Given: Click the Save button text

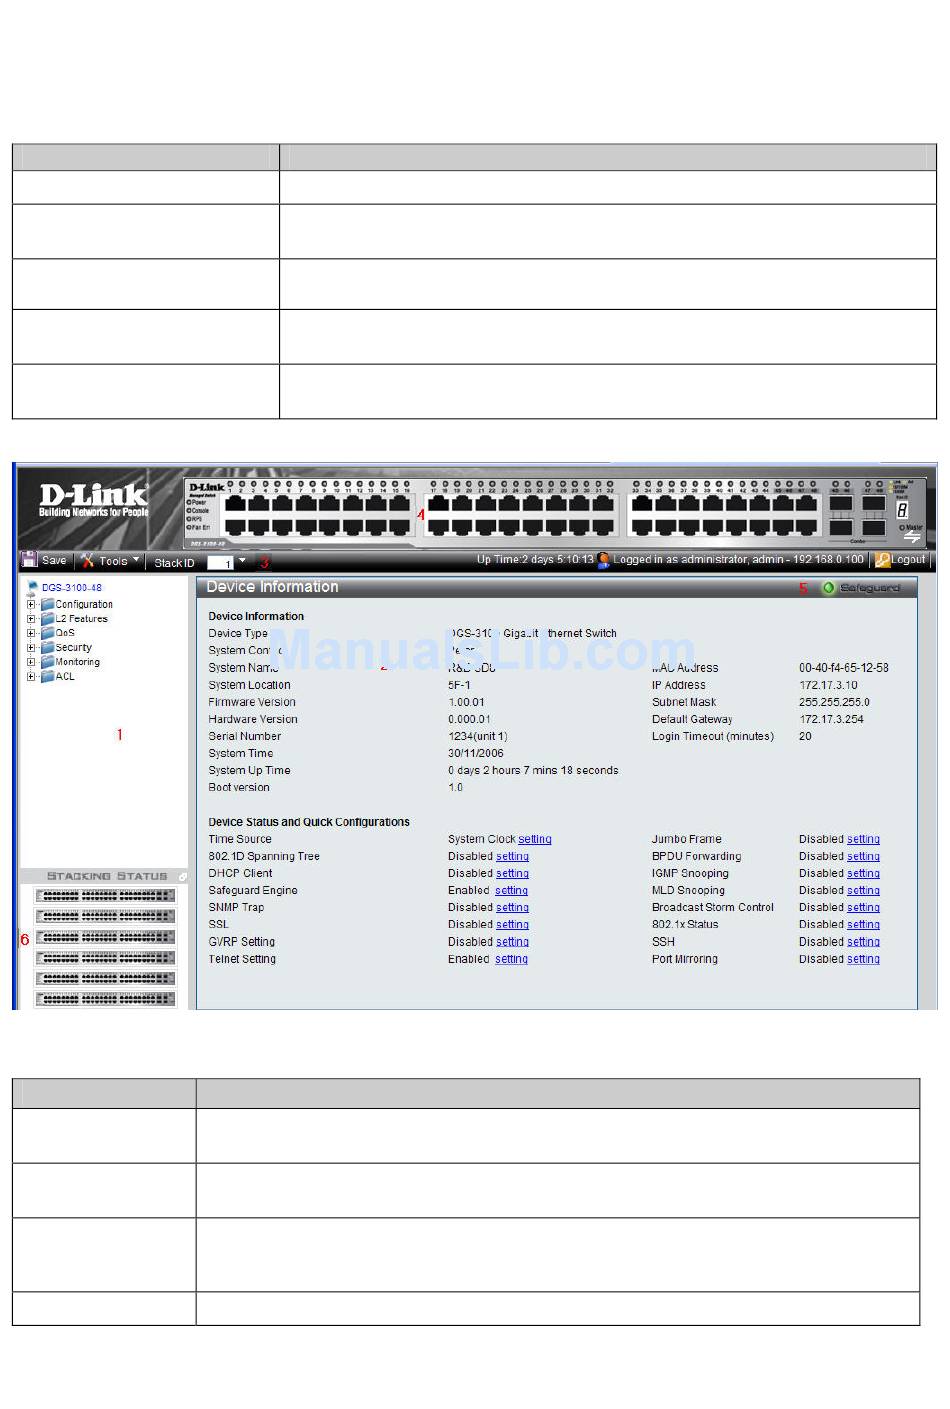Looking at the screenshot, I should tap(54, 561).
